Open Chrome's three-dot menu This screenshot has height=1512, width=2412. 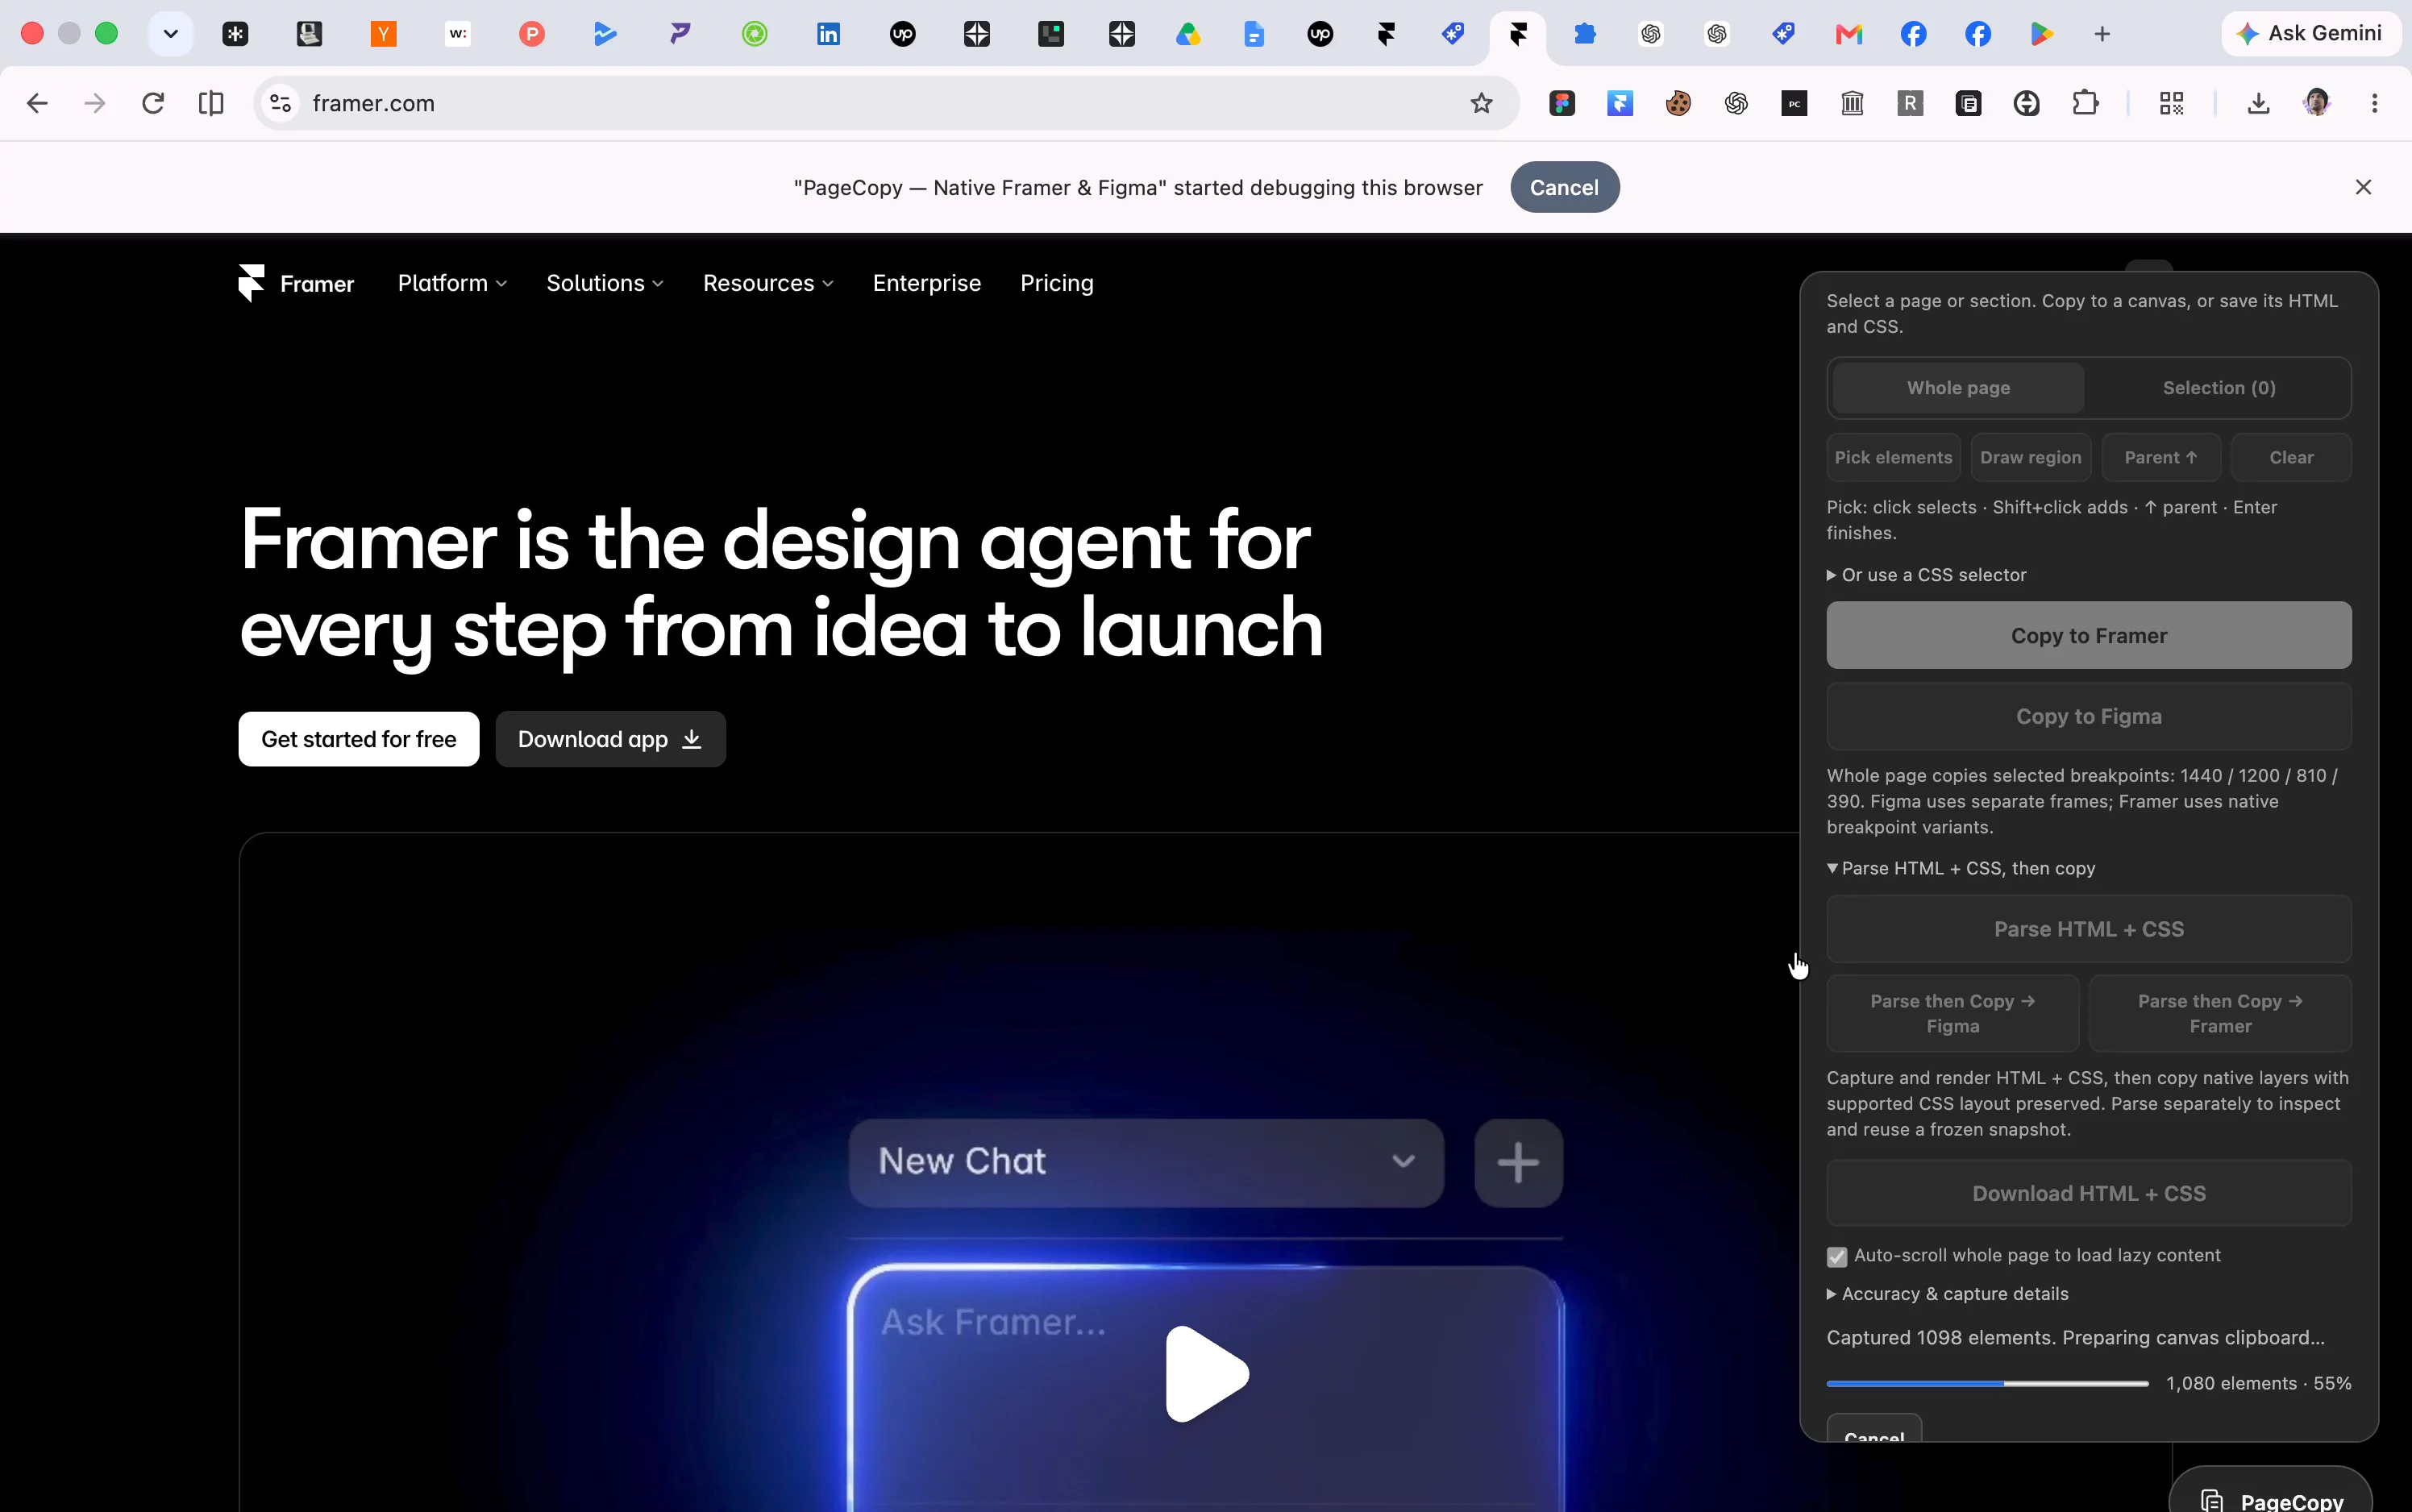2374,103
